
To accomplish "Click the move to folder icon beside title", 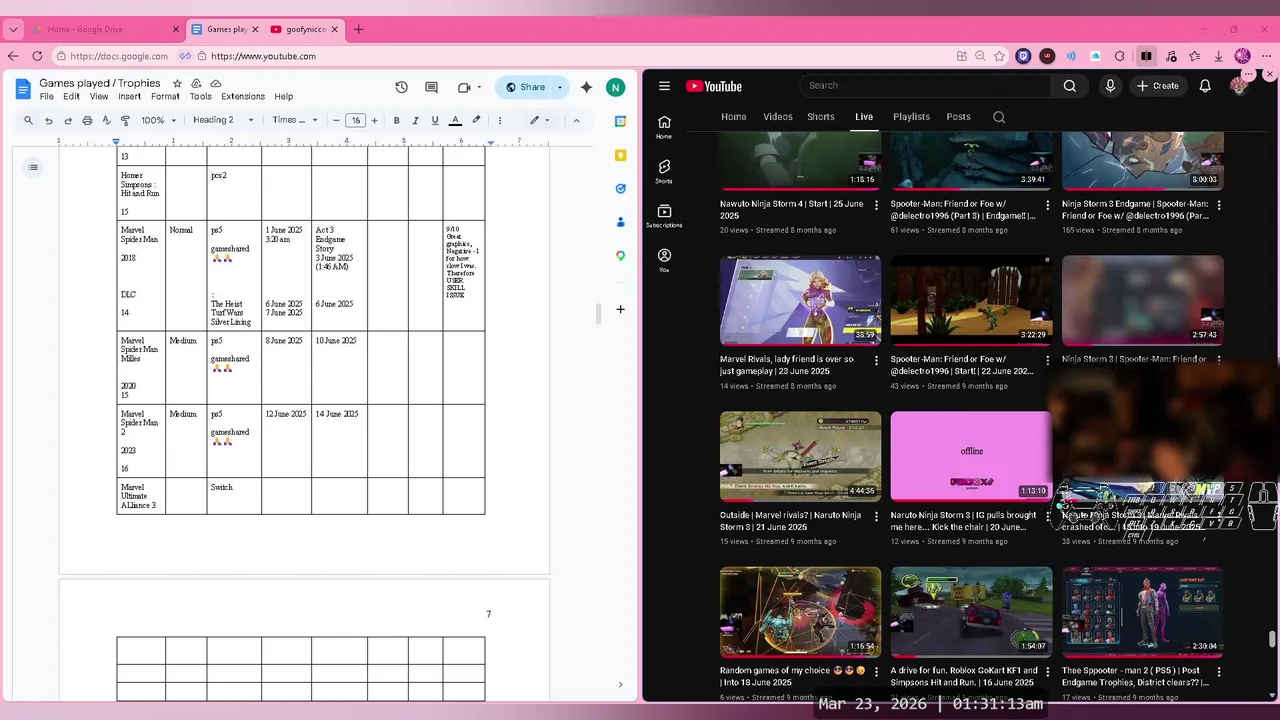I will point(196,84).
